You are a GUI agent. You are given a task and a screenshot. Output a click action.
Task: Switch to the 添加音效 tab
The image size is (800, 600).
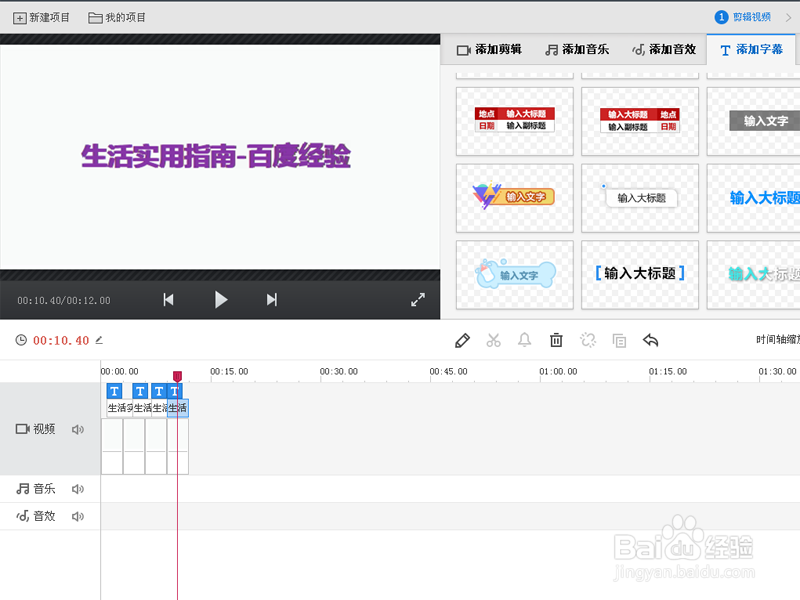pyautogui.click(x=664, y=49)
